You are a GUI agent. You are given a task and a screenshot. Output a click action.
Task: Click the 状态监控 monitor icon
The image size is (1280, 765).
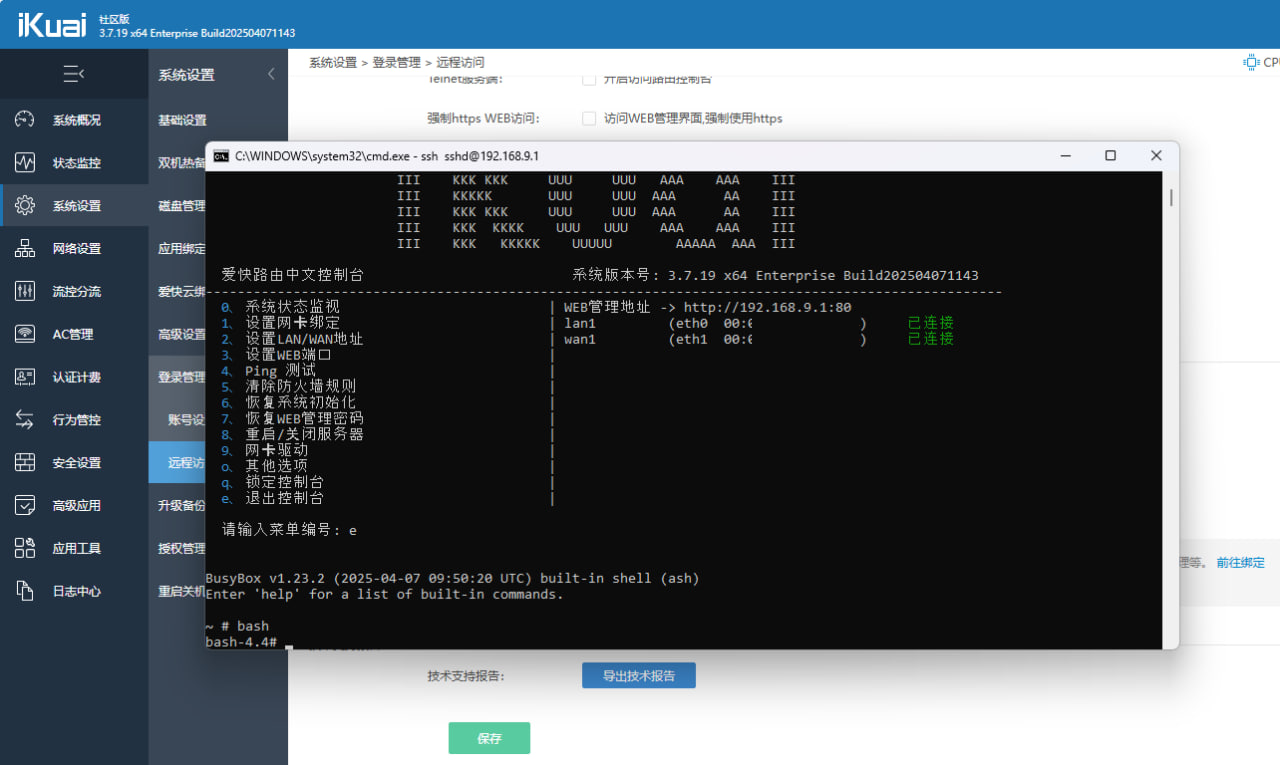25,163
